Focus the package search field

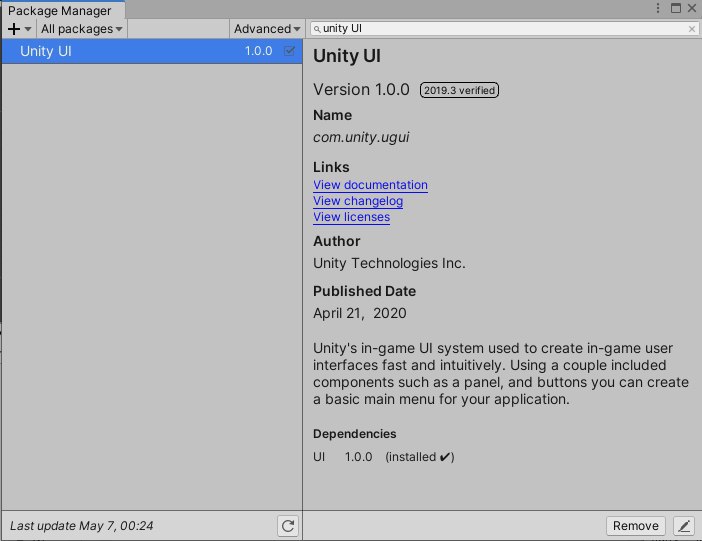(504, 29)
